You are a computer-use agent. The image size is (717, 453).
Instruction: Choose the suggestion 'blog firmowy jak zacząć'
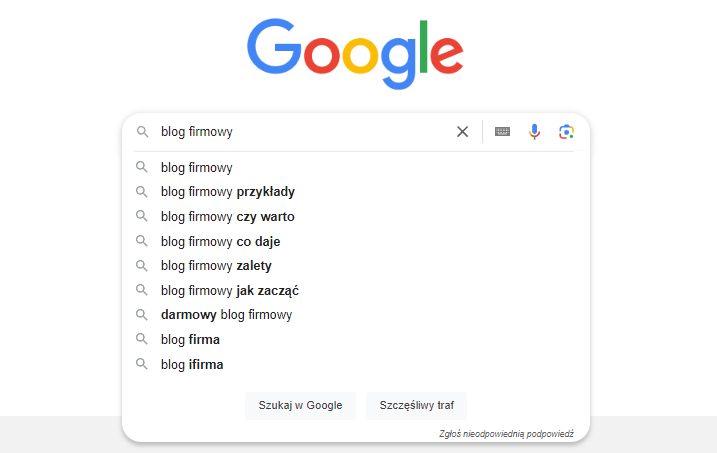pyautogui.click(x=230, y=291)
